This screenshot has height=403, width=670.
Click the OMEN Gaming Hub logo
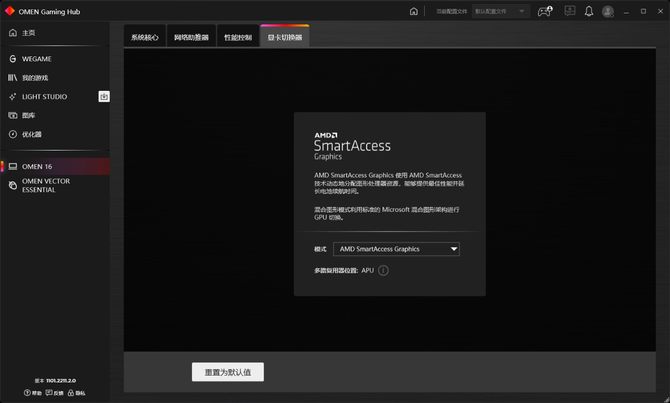(x=9, y=11)
